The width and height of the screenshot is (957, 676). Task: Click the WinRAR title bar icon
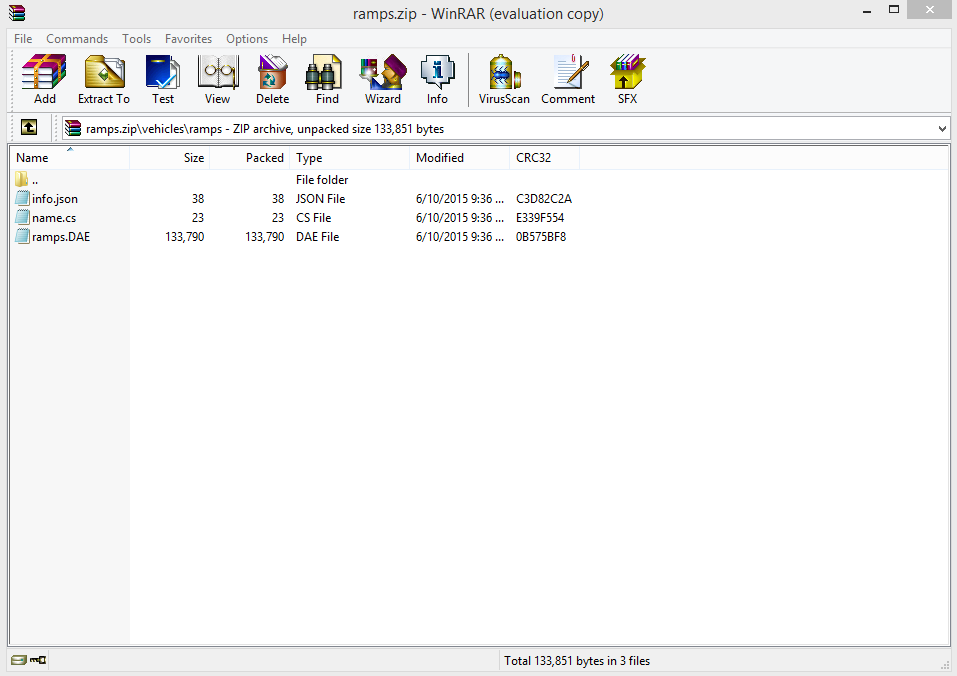click(x=17, y=13)
